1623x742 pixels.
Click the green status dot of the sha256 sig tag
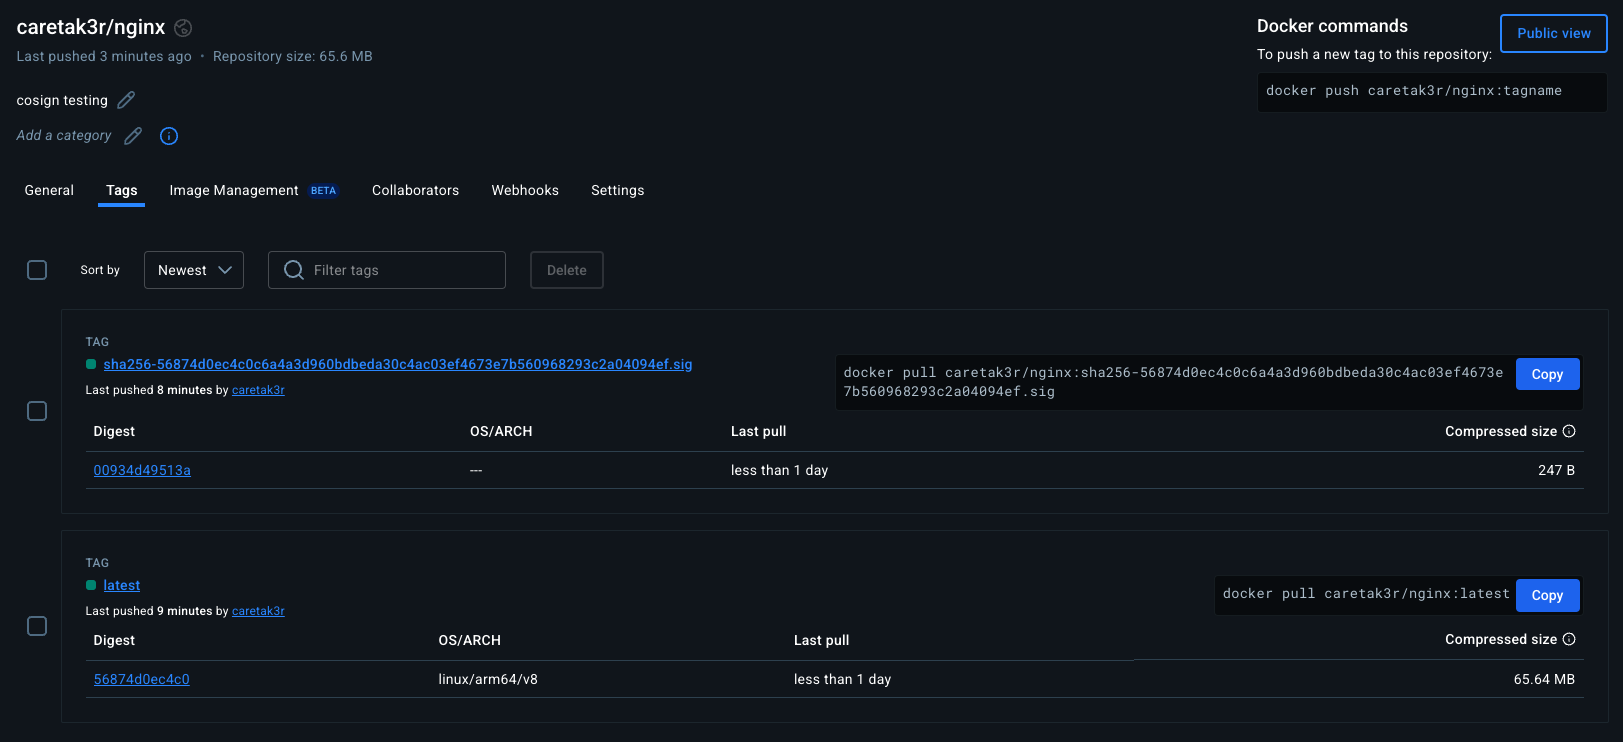pyautogui.click(x=91, y=364)
